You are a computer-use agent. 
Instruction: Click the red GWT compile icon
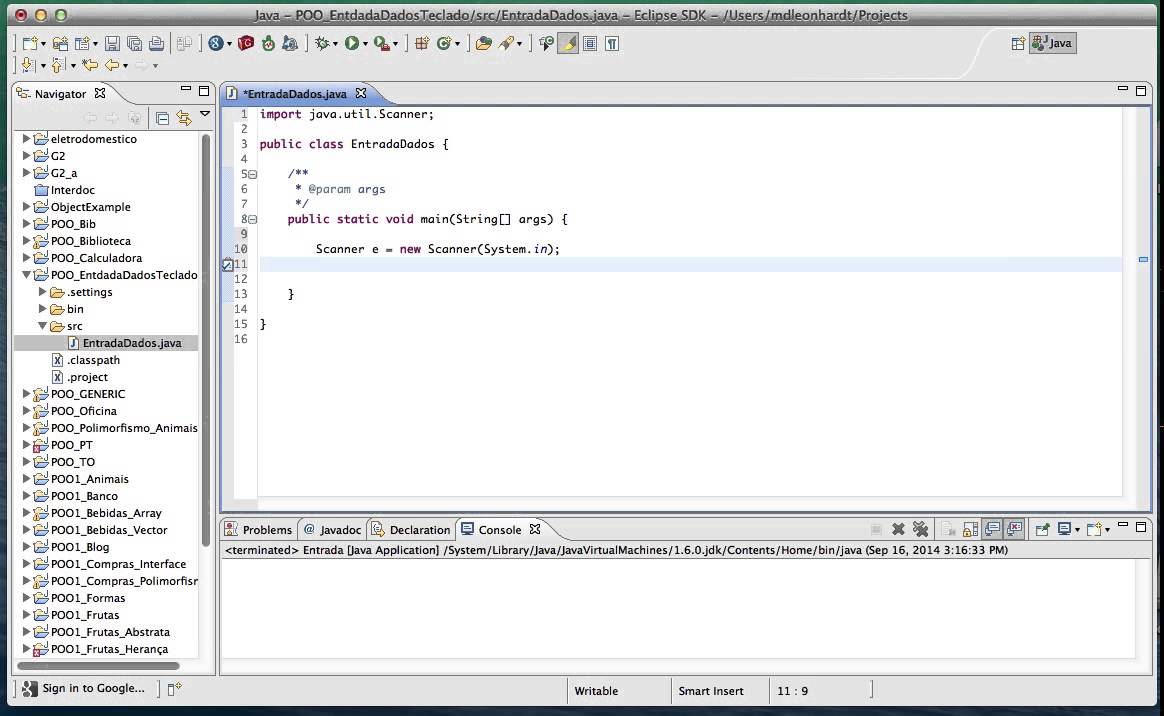click(x=246, y=44)
